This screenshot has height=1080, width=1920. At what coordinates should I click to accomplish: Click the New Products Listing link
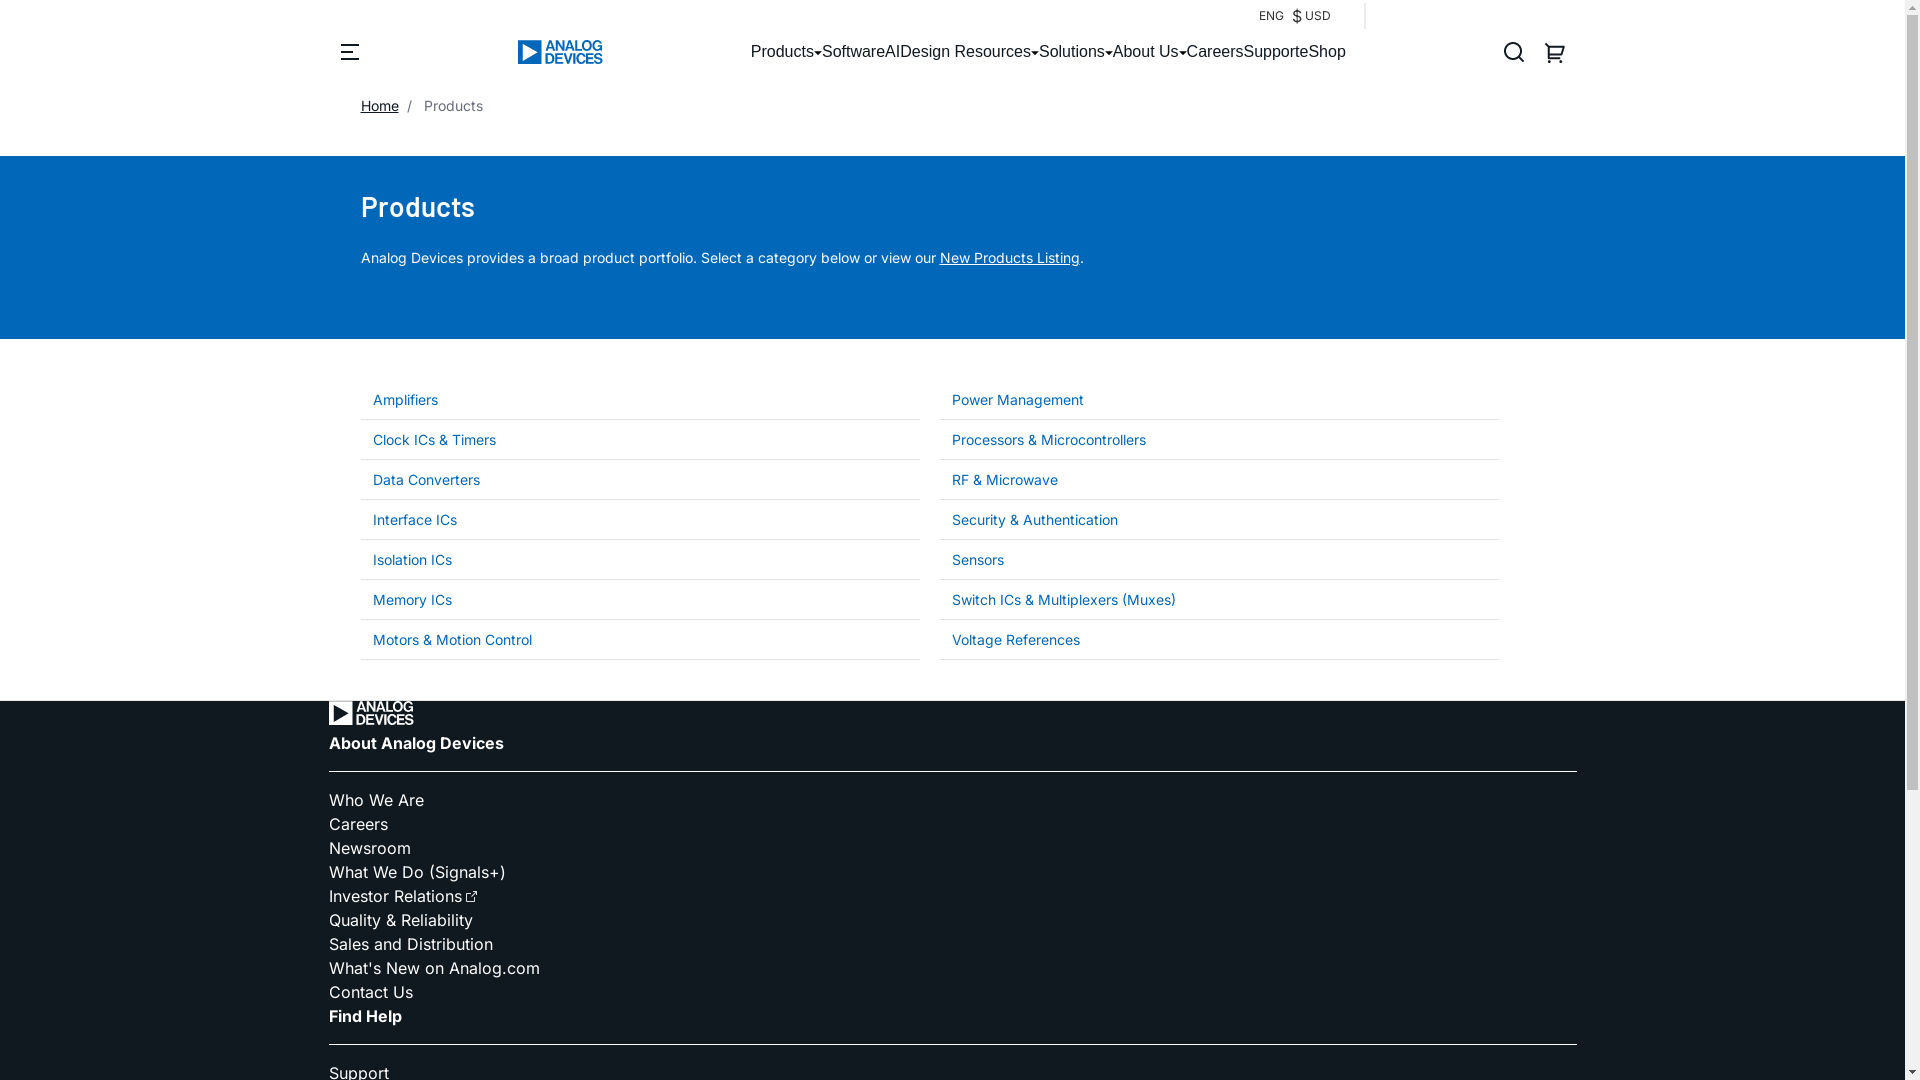[x=1009, y=258]
